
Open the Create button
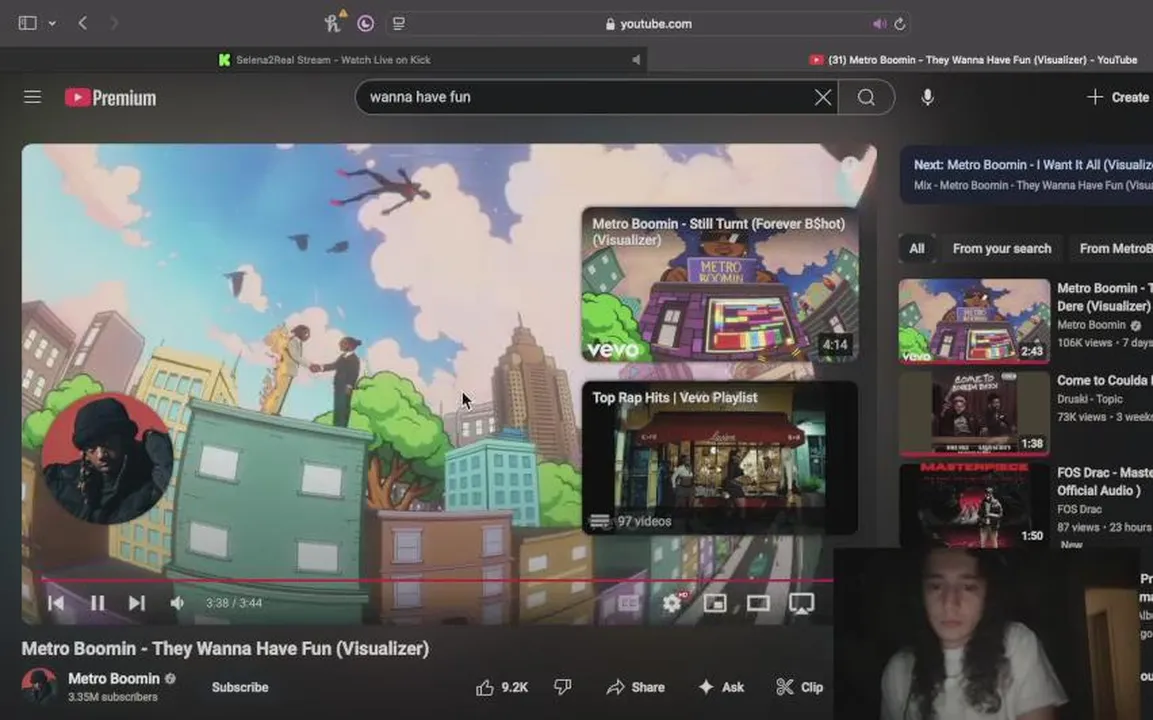(1118, 97)
